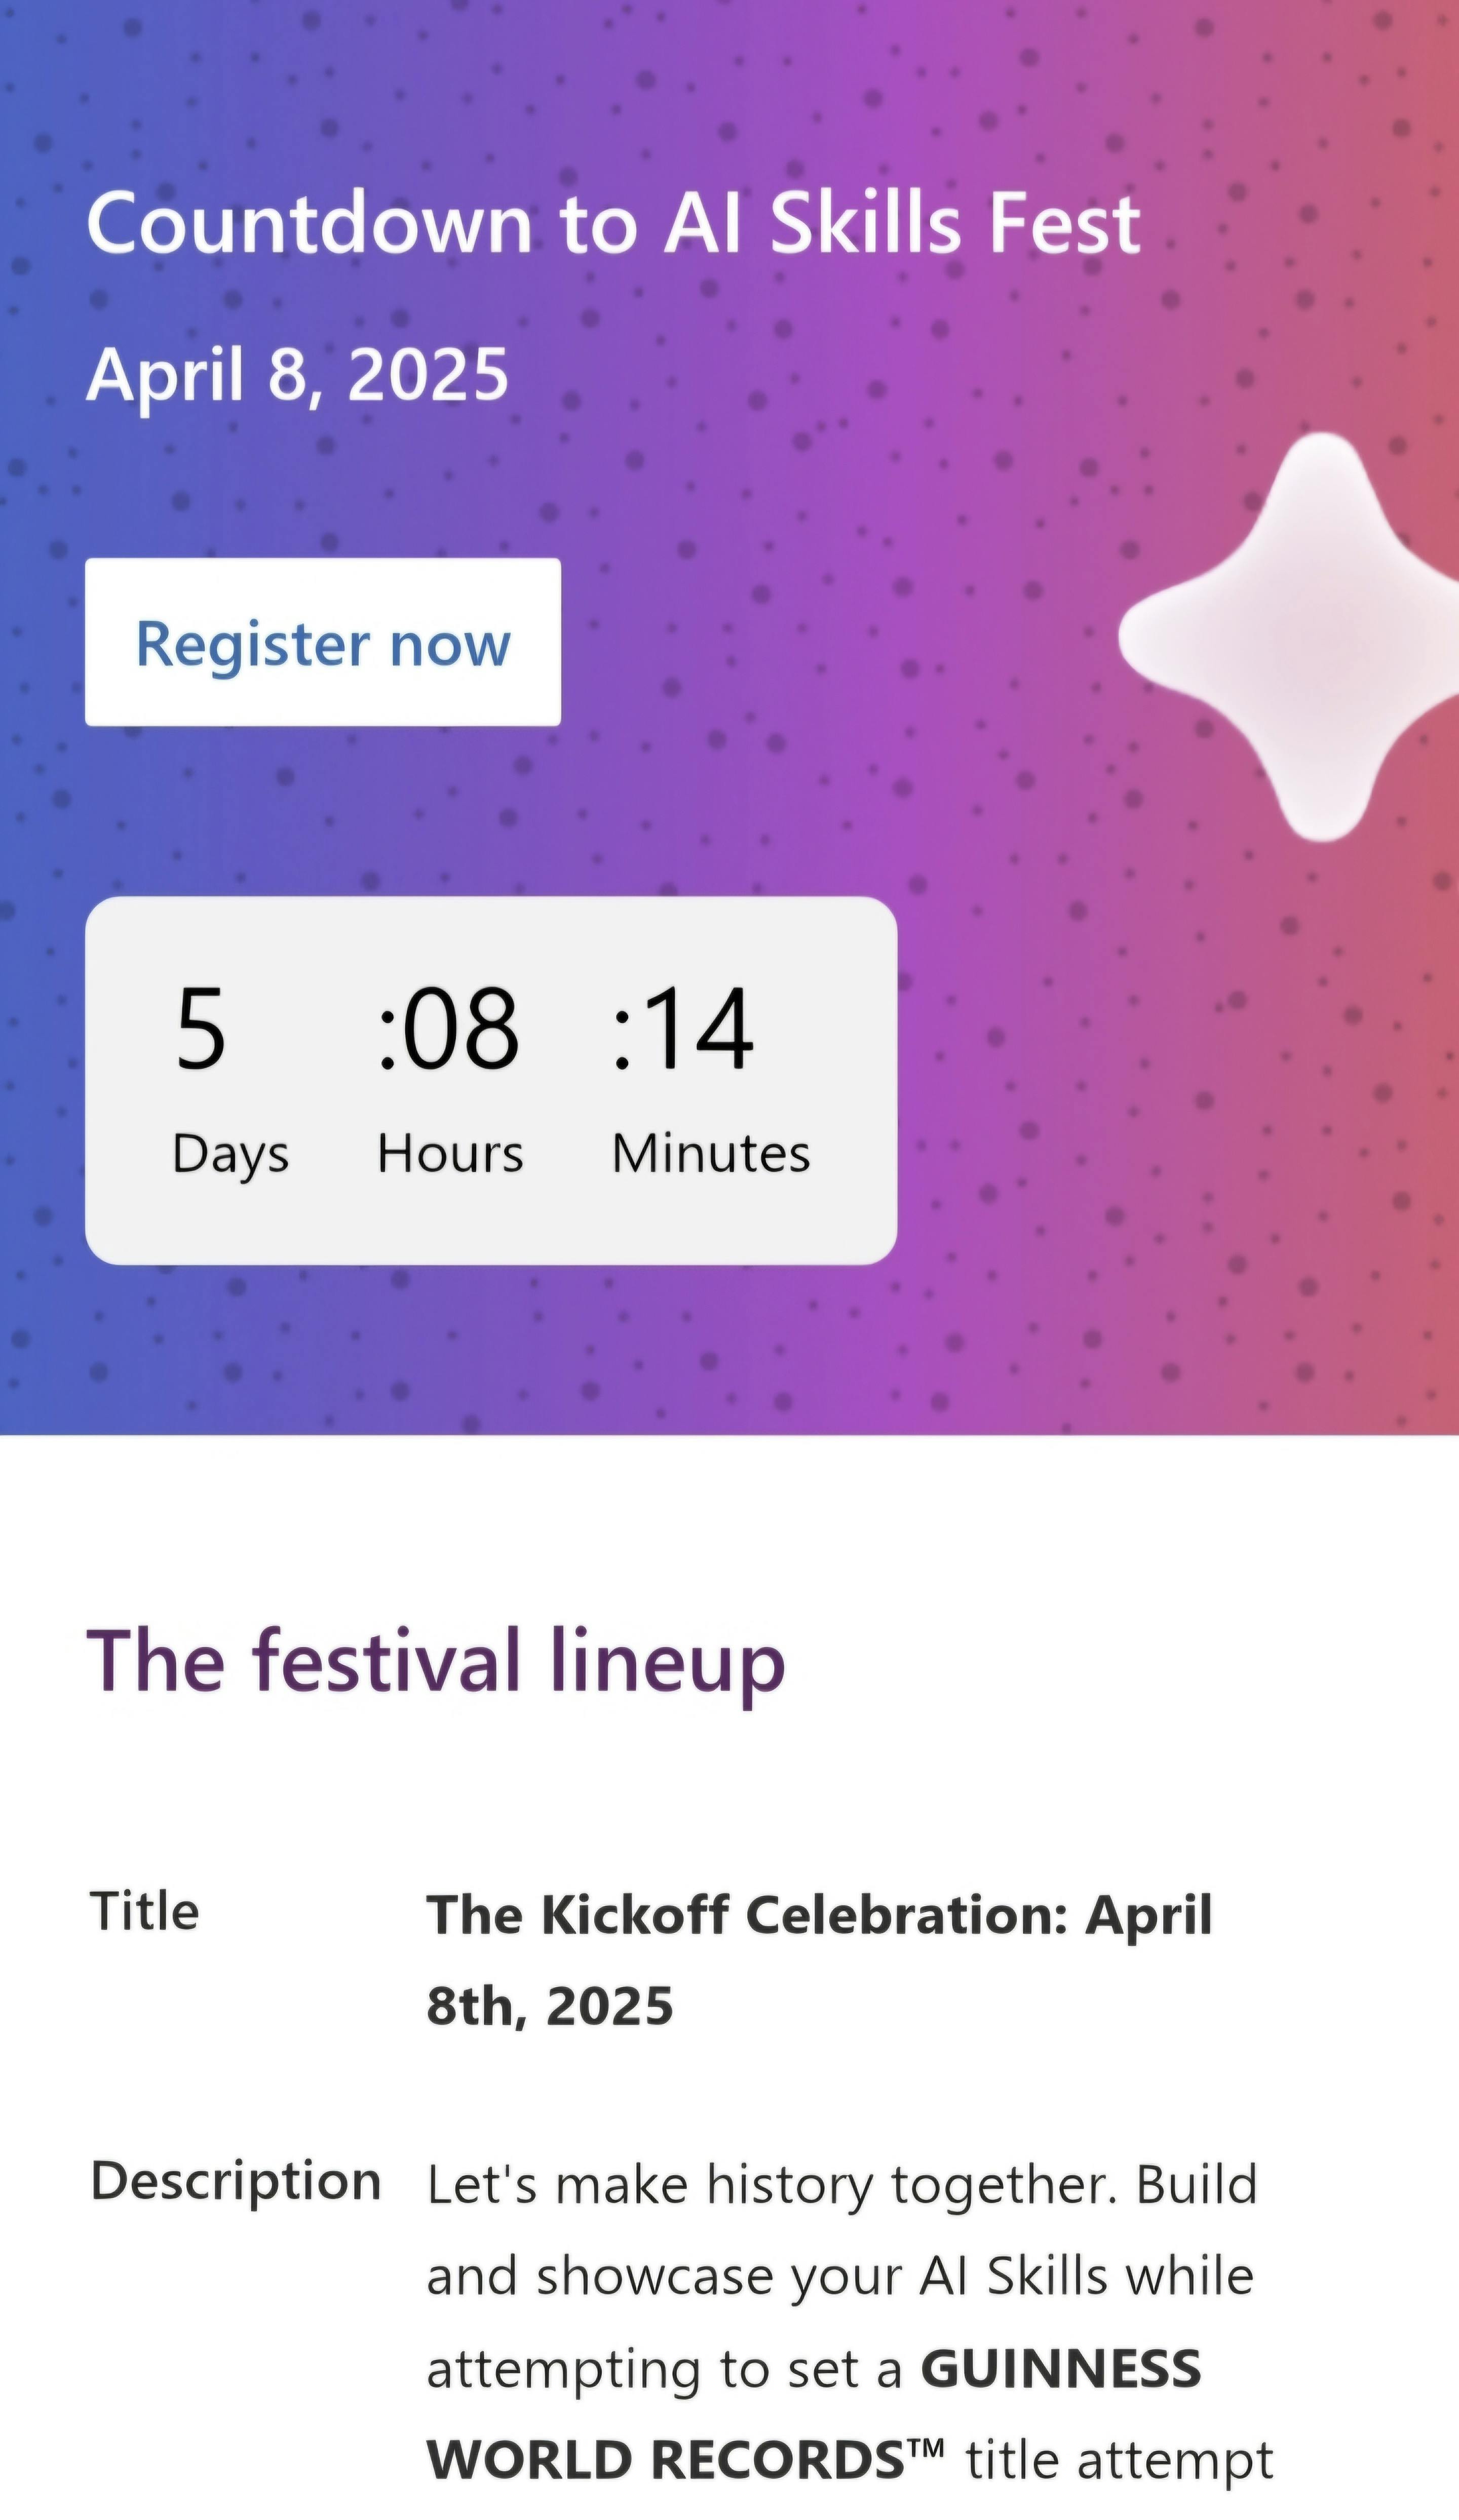The height and width of the screenshot is (2520, 1459).
Task: Click the Hours label in countdown
Action: [450, 1153]
